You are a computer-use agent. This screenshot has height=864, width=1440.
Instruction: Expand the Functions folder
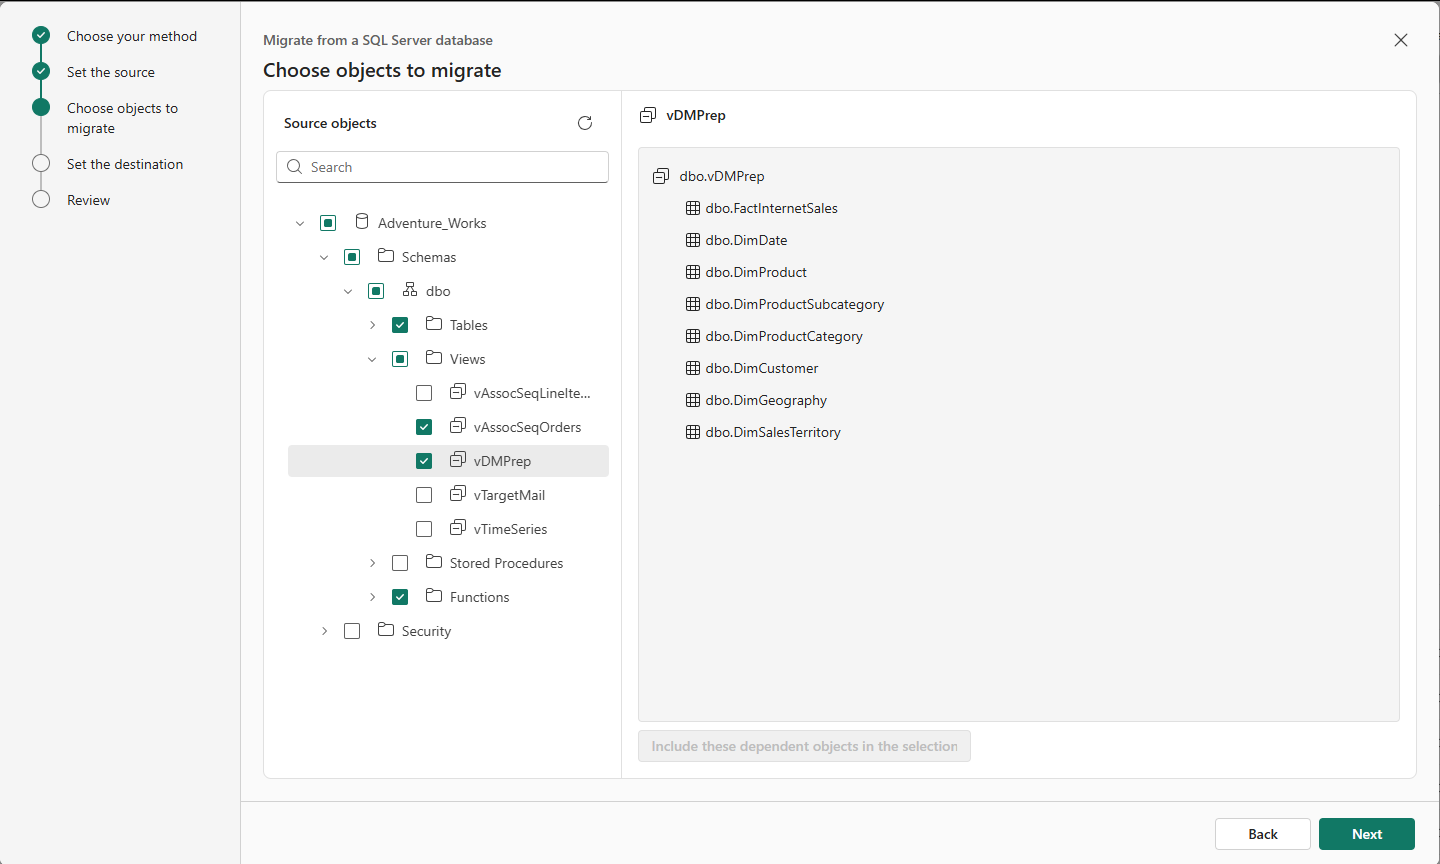372,597
